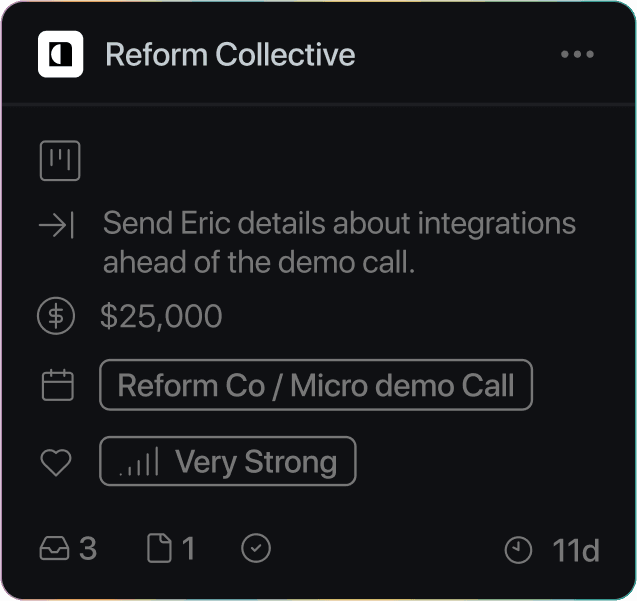Viewport: 637px width, 601px height.
Task: Click the file count number 1
Action: pos(188,549)
